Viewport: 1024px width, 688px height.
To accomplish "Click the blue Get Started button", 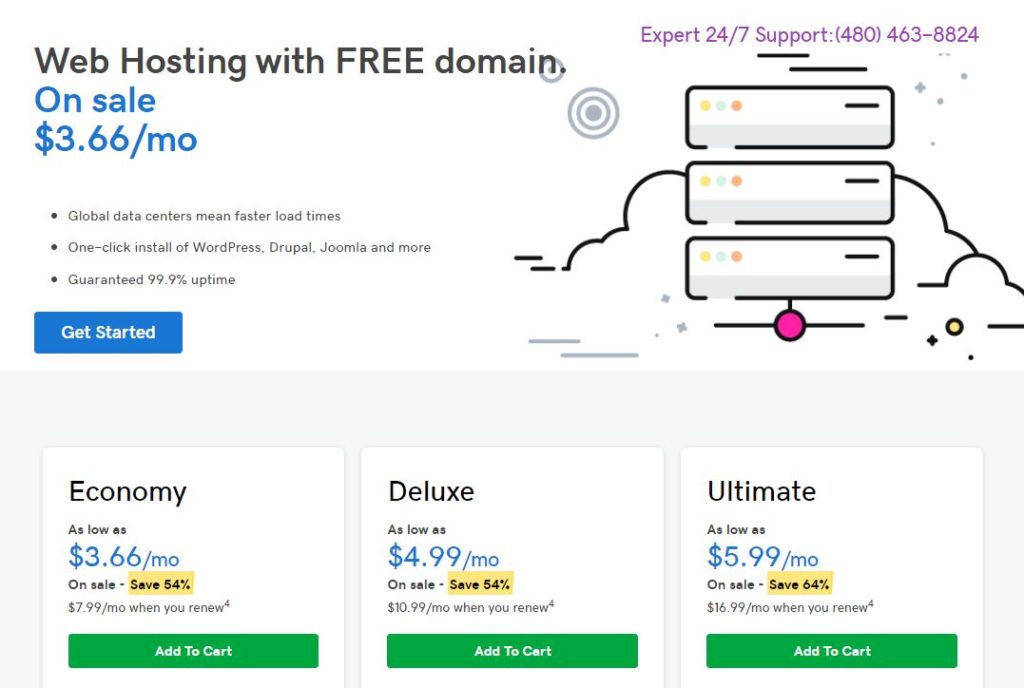I will (x=108, y=332).
